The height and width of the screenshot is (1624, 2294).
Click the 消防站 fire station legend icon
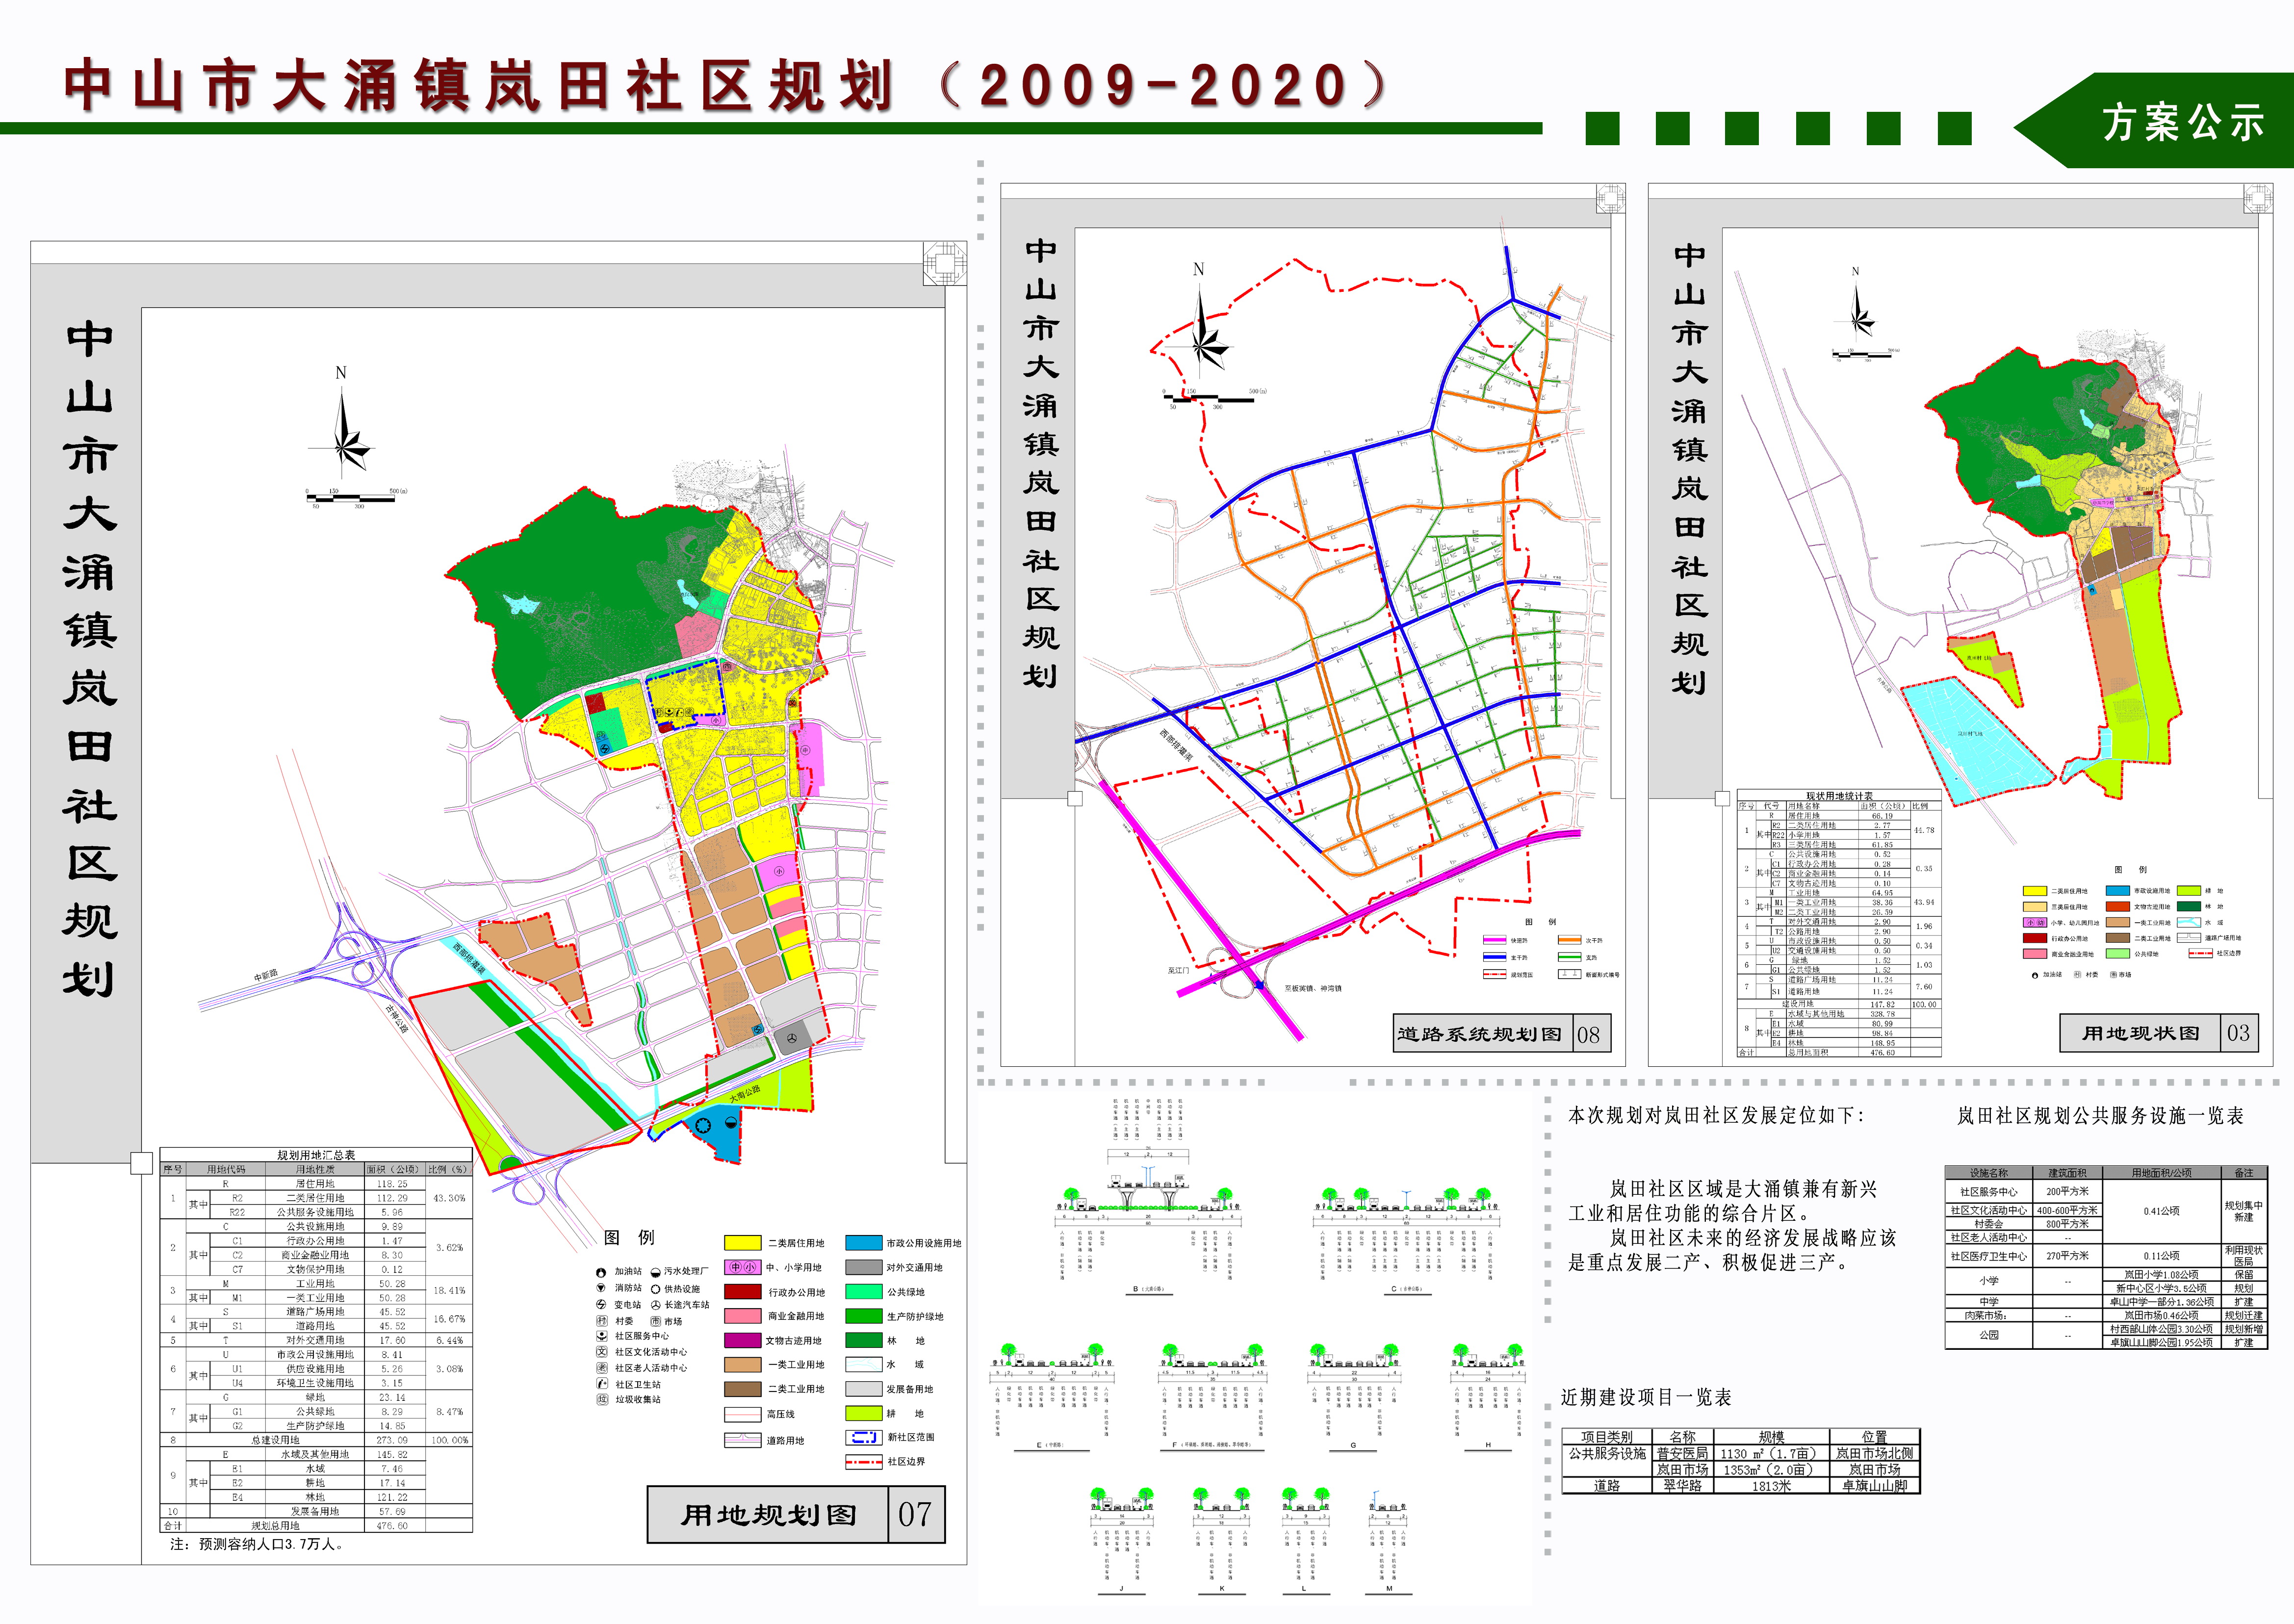pyautogui.click(x=601, y=1288)
